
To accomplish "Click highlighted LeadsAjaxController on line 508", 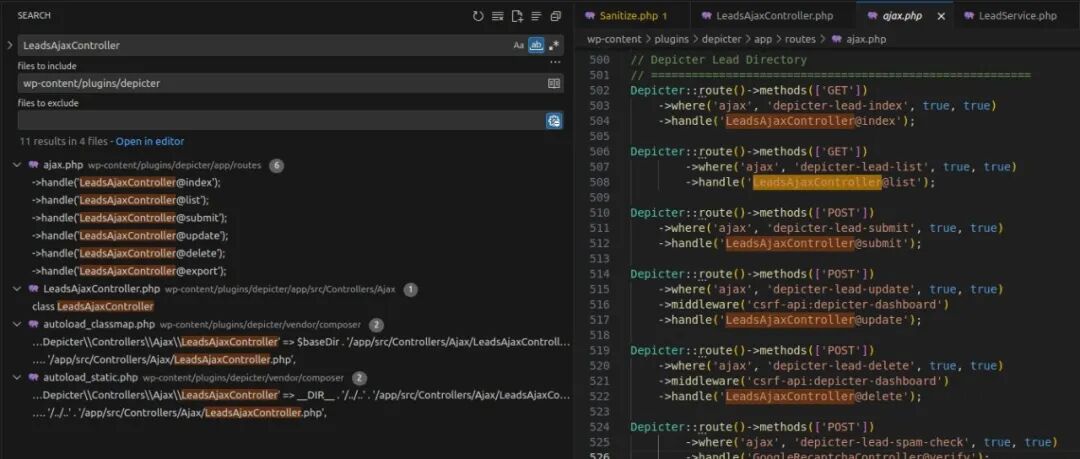I will 816,183.
